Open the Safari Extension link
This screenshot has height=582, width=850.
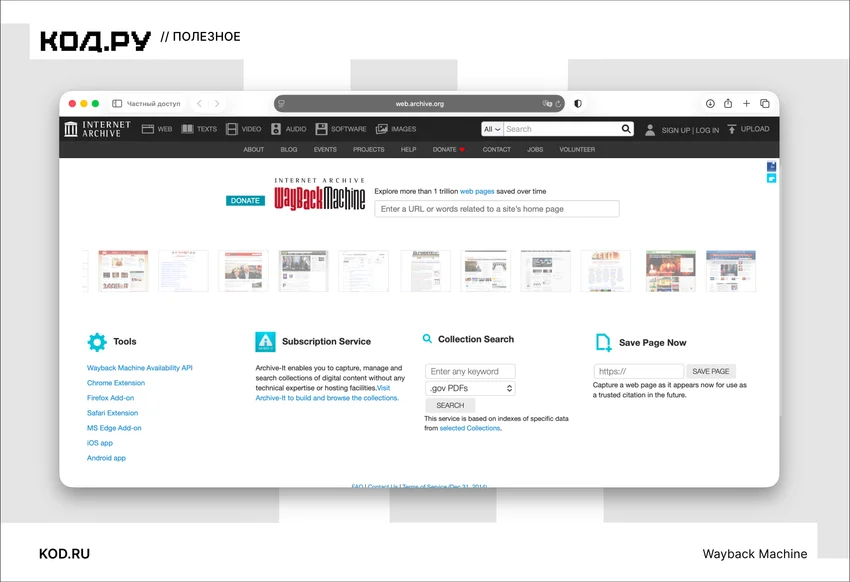[112, 413]
